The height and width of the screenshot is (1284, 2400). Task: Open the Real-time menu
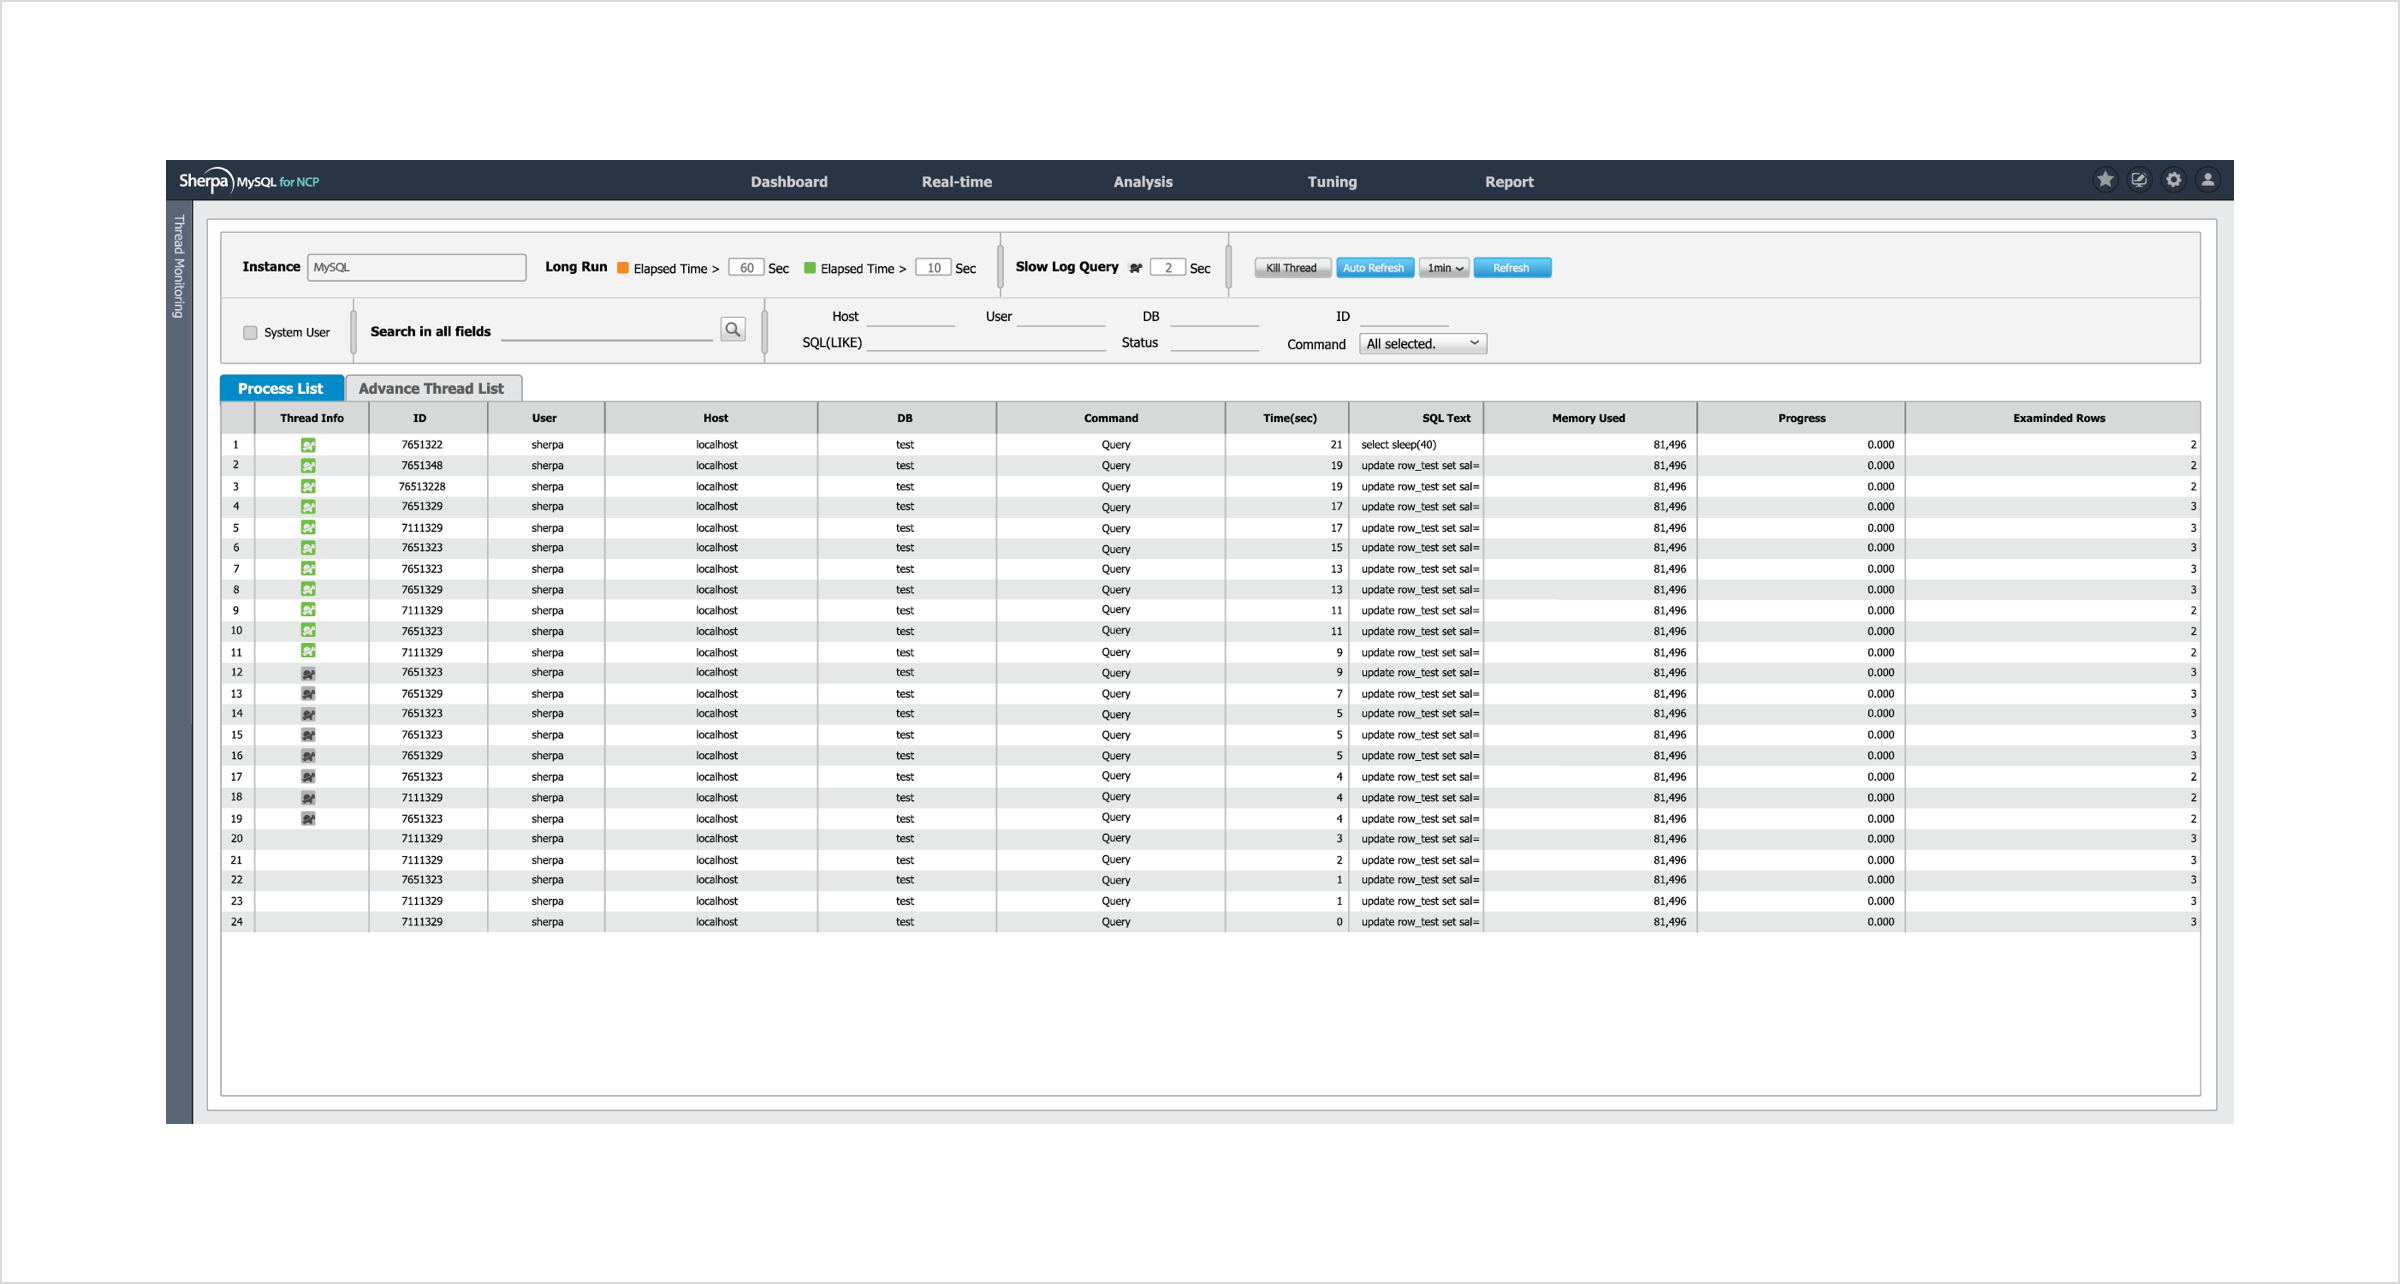pyautogui.click(x=956, y=182)
